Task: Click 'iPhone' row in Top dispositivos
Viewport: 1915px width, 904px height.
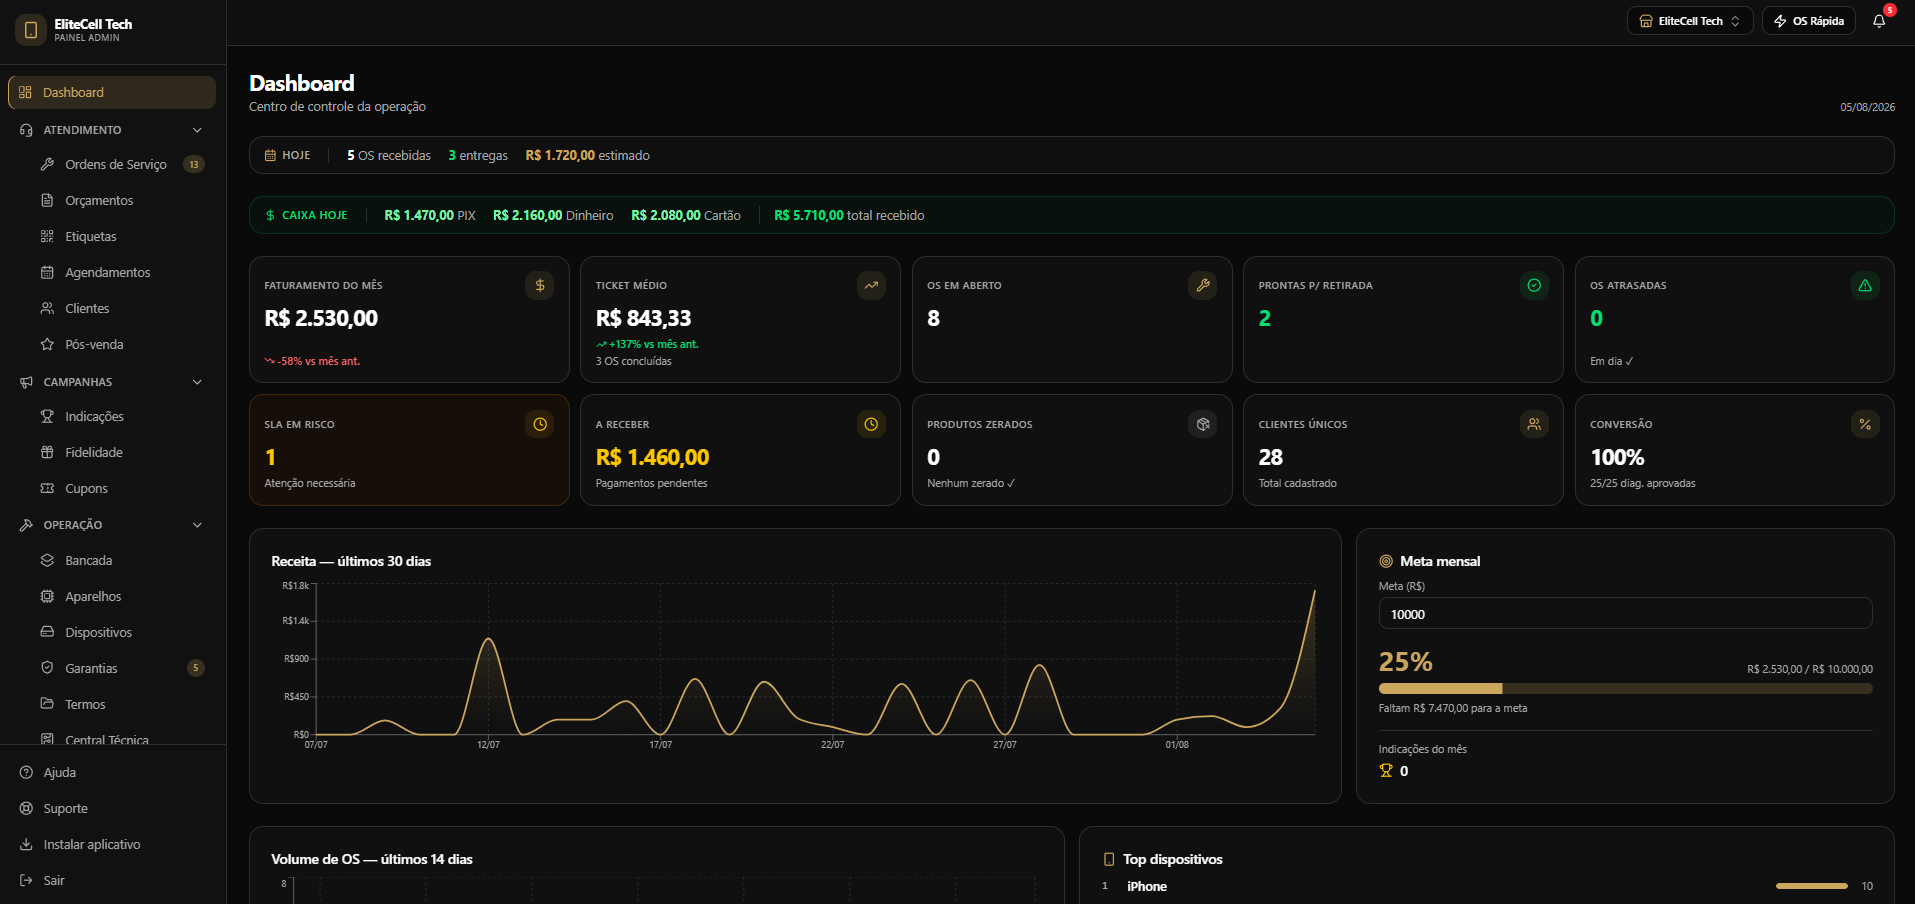Action: [x=1487, y=886]
